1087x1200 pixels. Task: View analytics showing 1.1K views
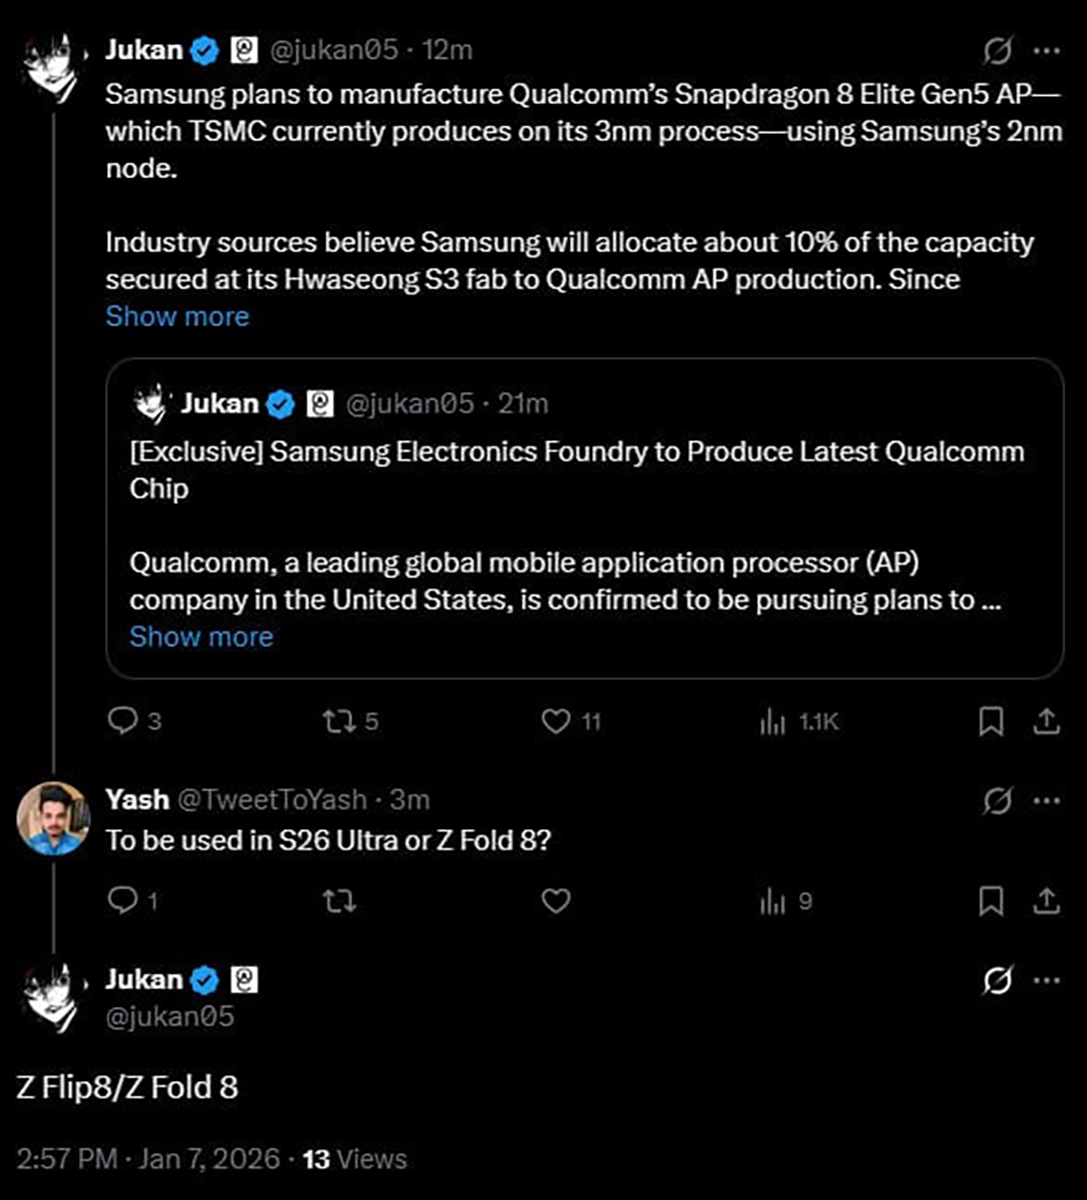tap(773, 721)
